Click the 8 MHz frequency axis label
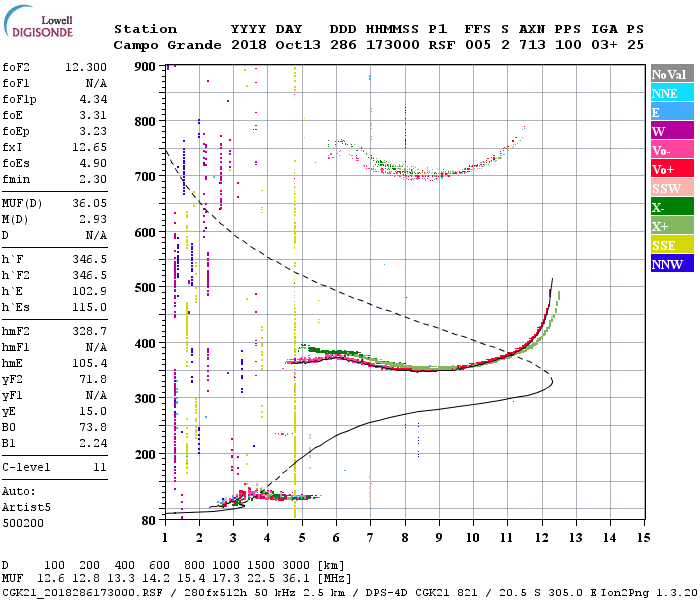This screenshot has height=600, width=700. [405, 538]
